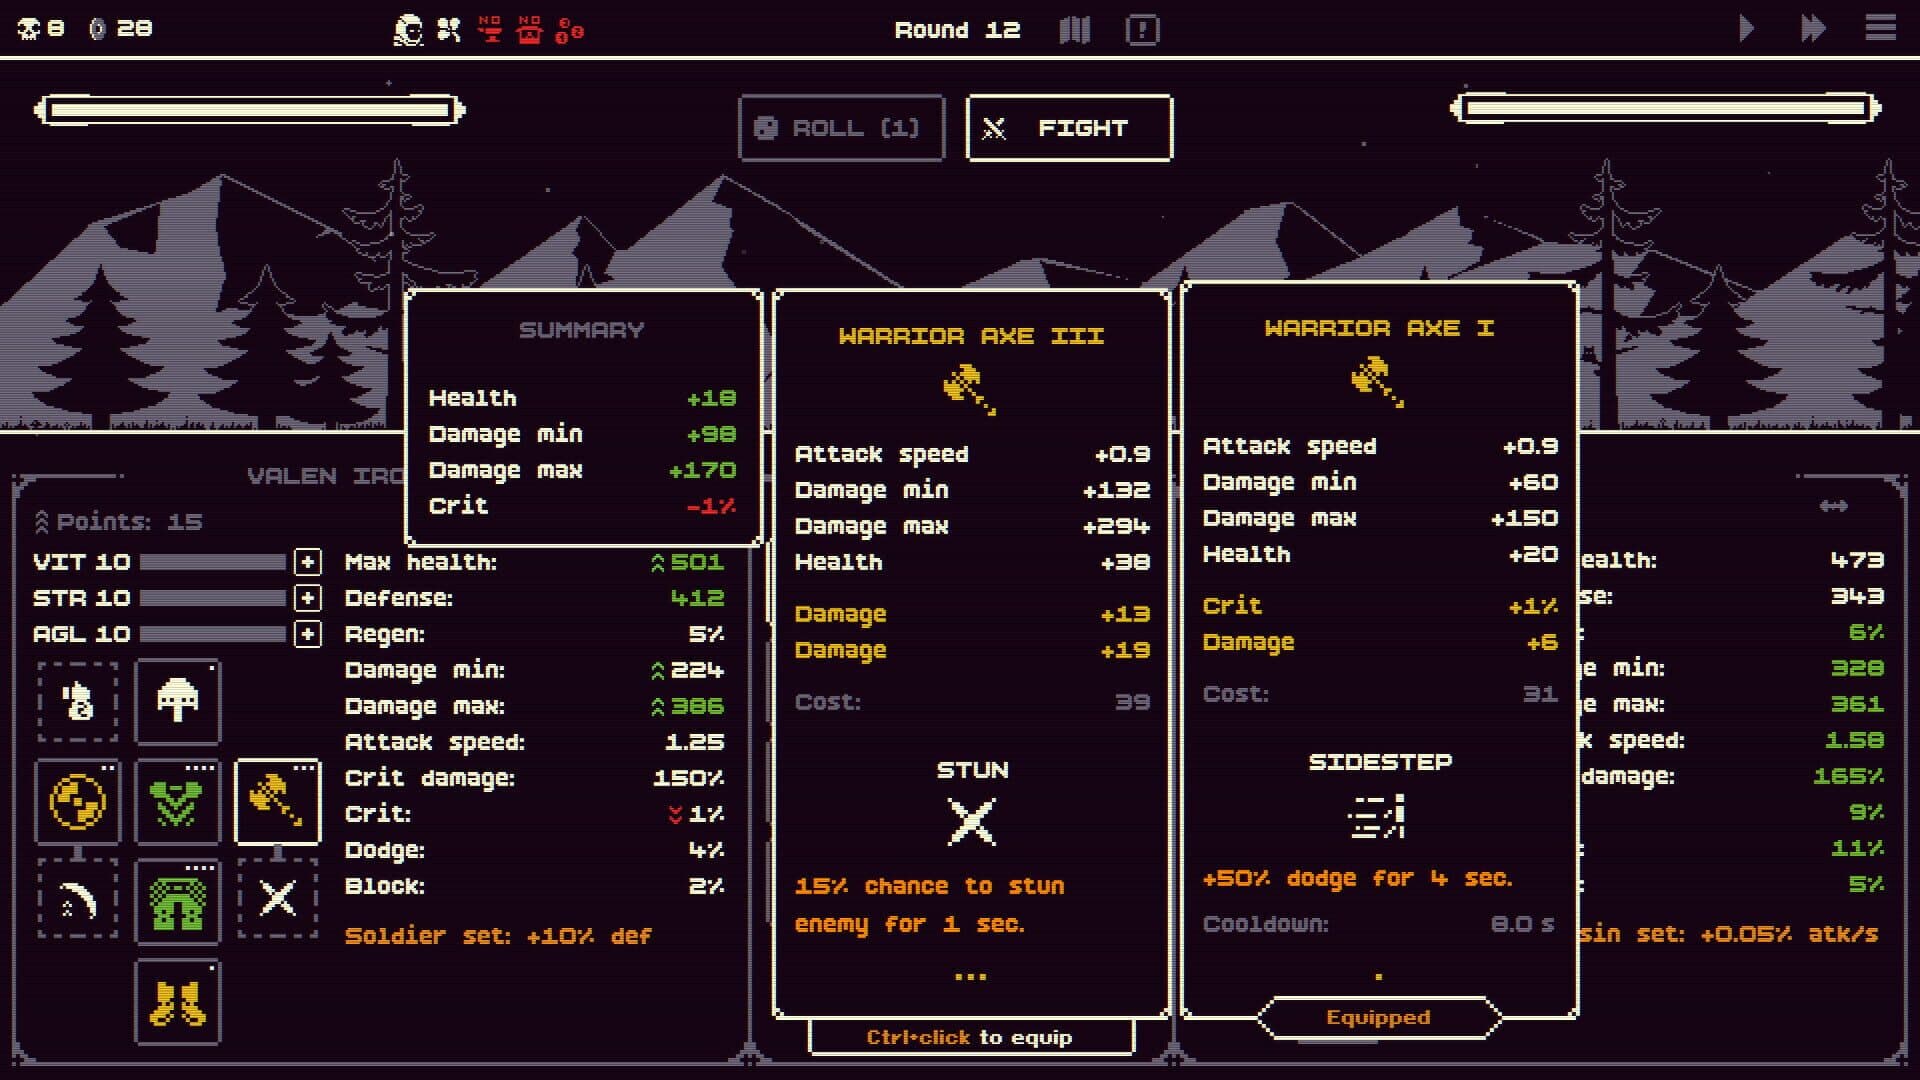Click the enemy health bar
The width and height of the screenshot is (1920, 1080).
[1665, 108]
